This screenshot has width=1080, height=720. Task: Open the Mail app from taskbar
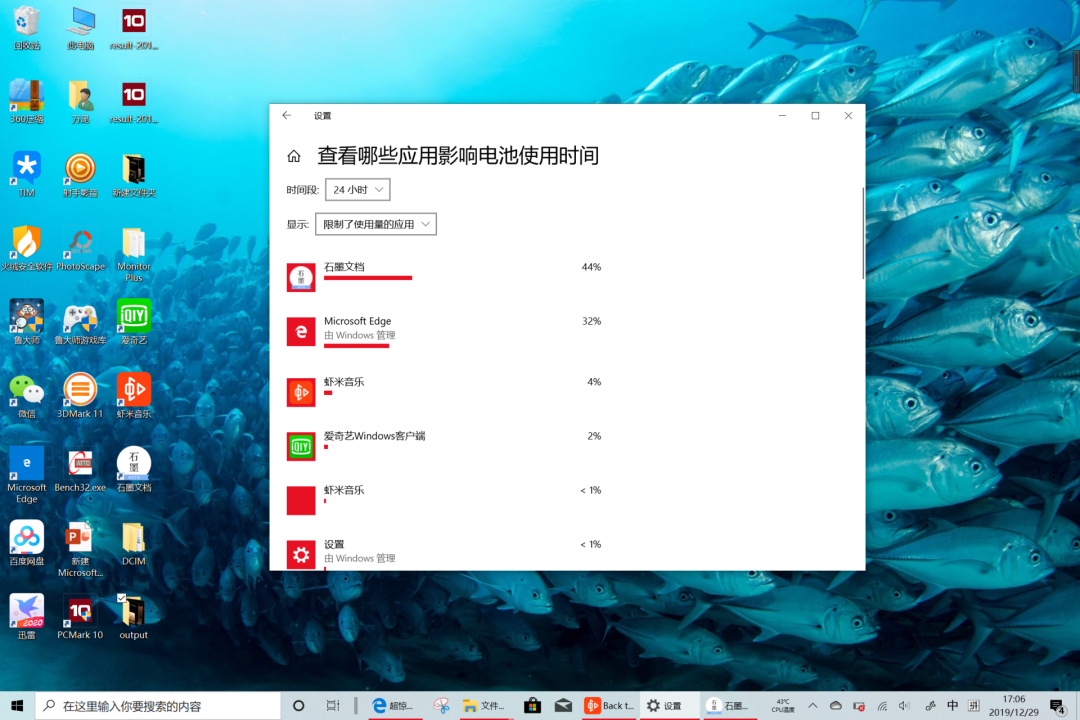pyautogui.click(x=563, y=706)
